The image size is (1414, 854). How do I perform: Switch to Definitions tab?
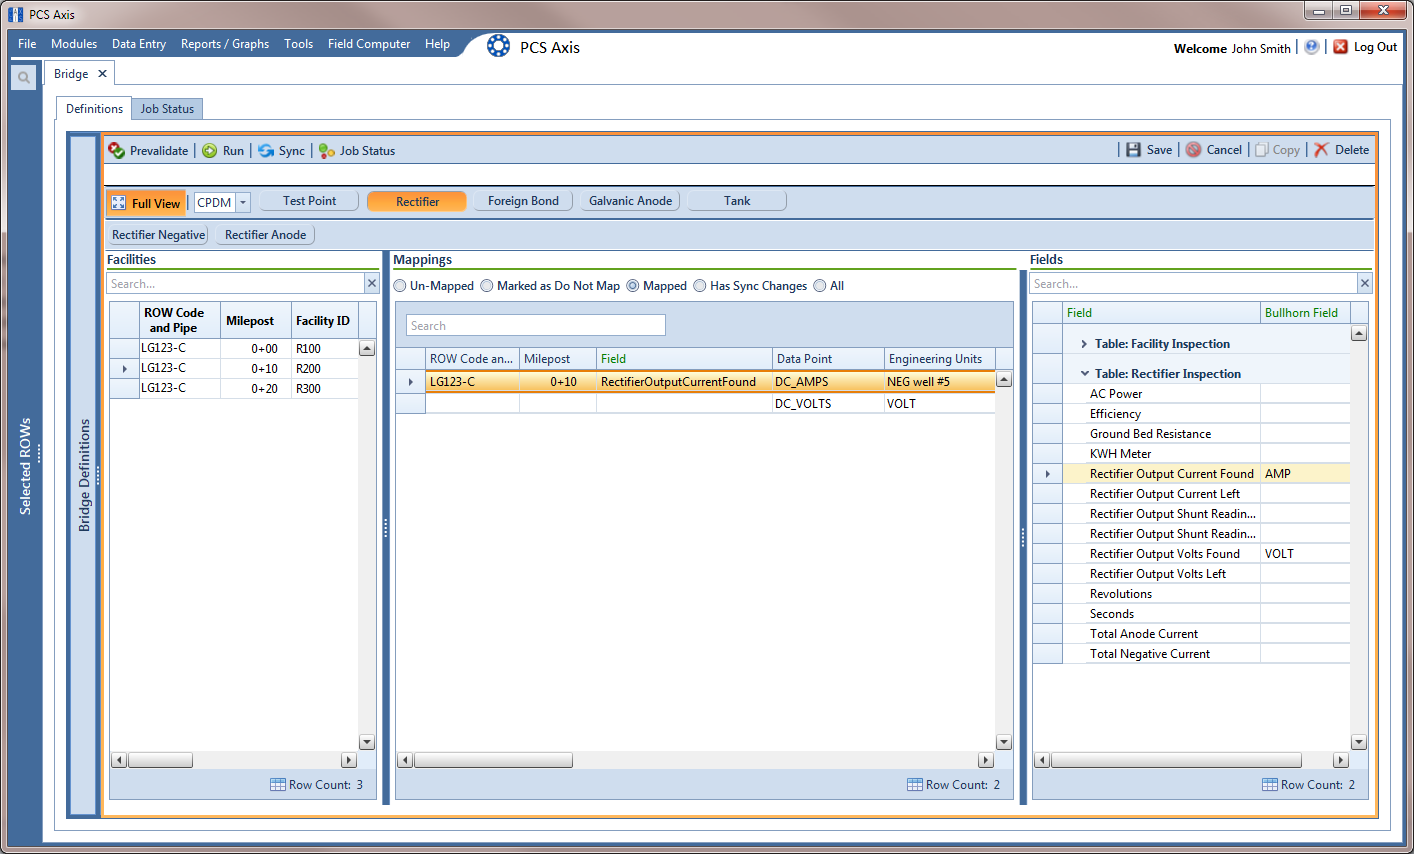[94, 109]
